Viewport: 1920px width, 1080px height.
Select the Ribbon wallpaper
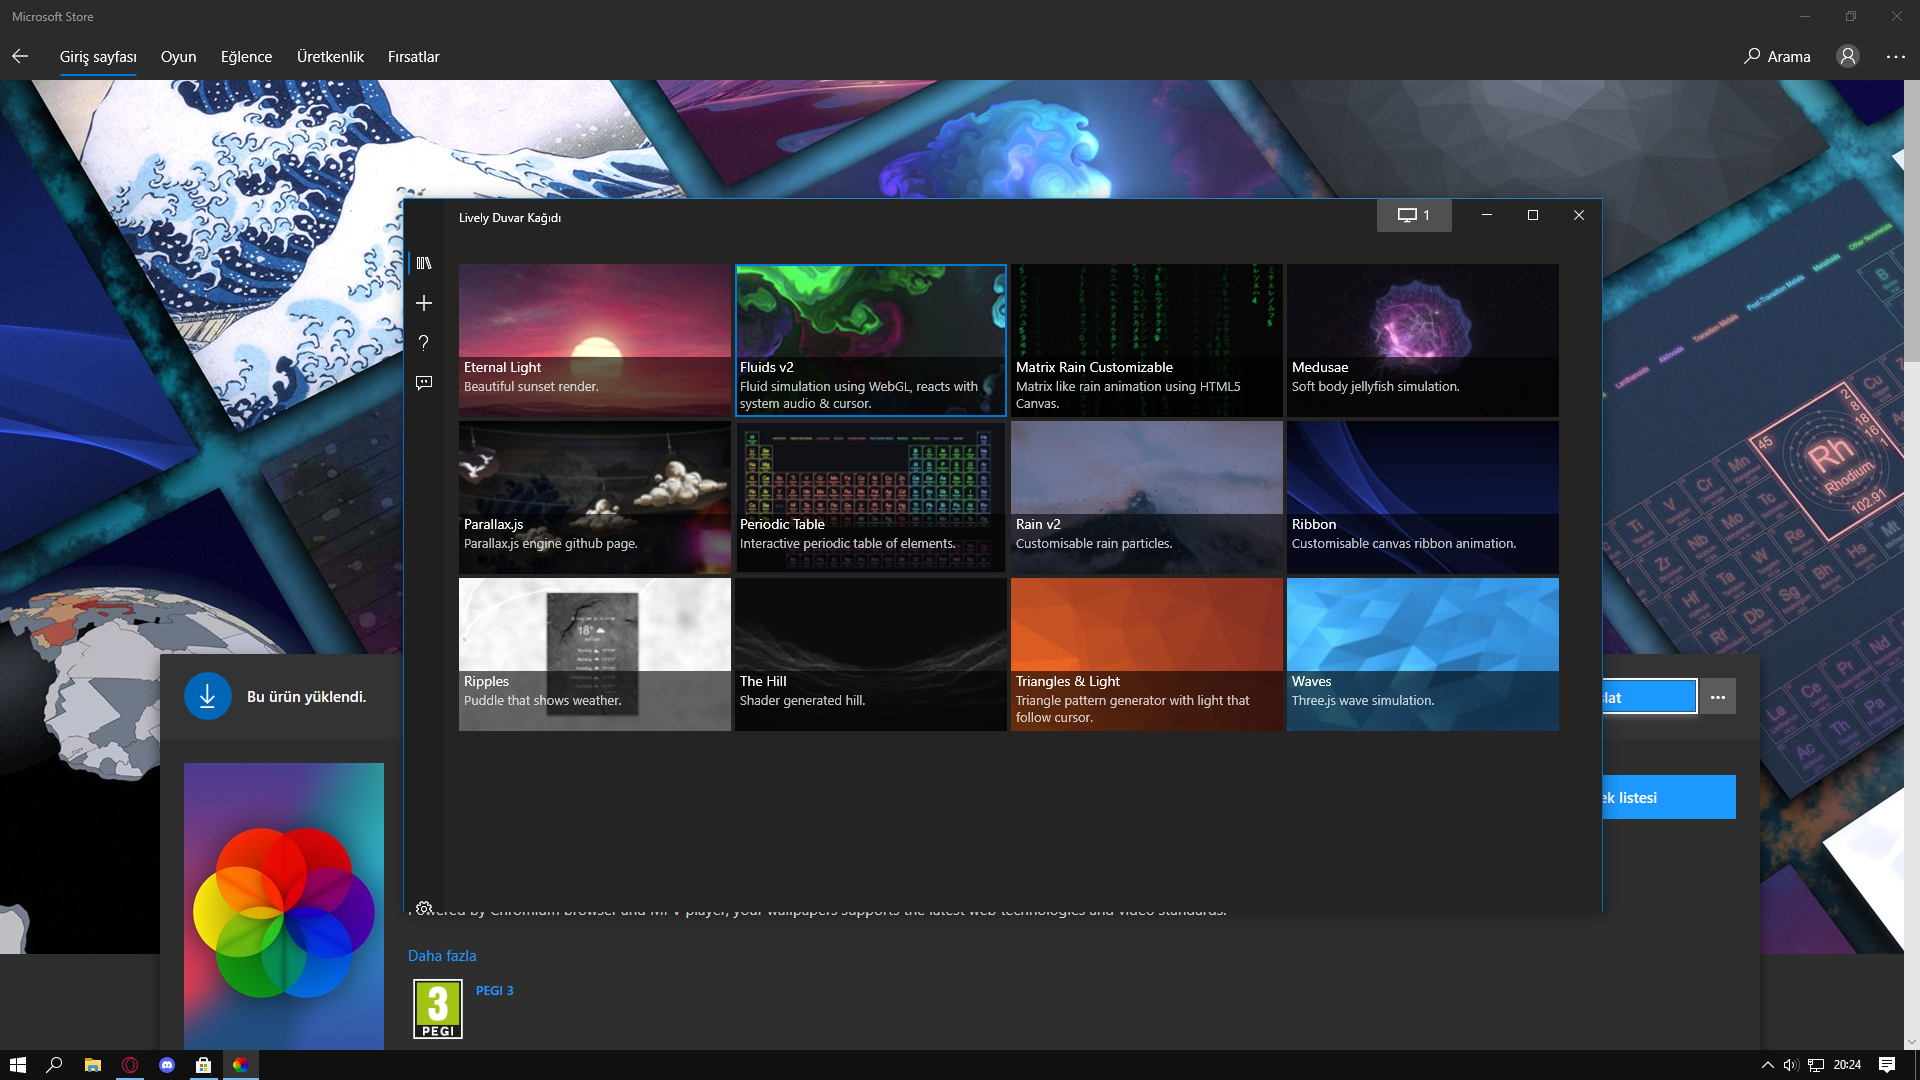coord(1423,497)
